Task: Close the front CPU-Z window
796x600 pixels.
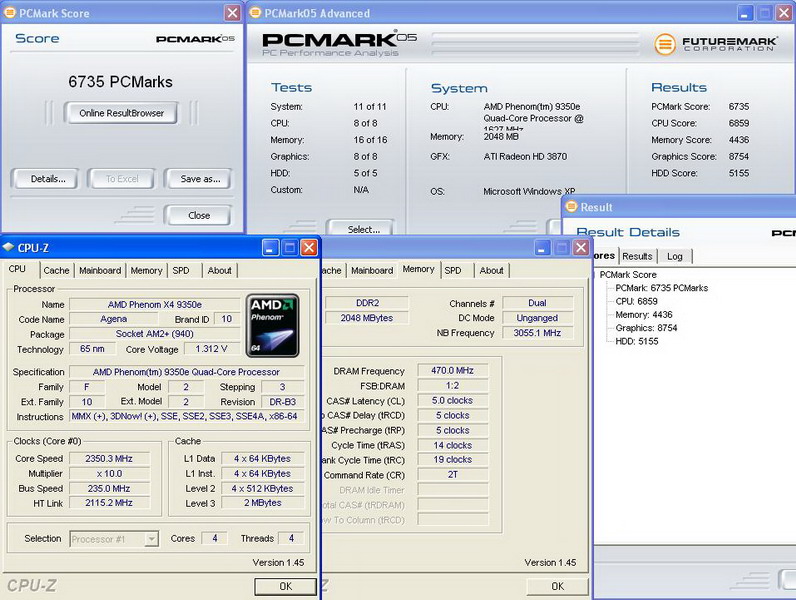Action: 309,248
